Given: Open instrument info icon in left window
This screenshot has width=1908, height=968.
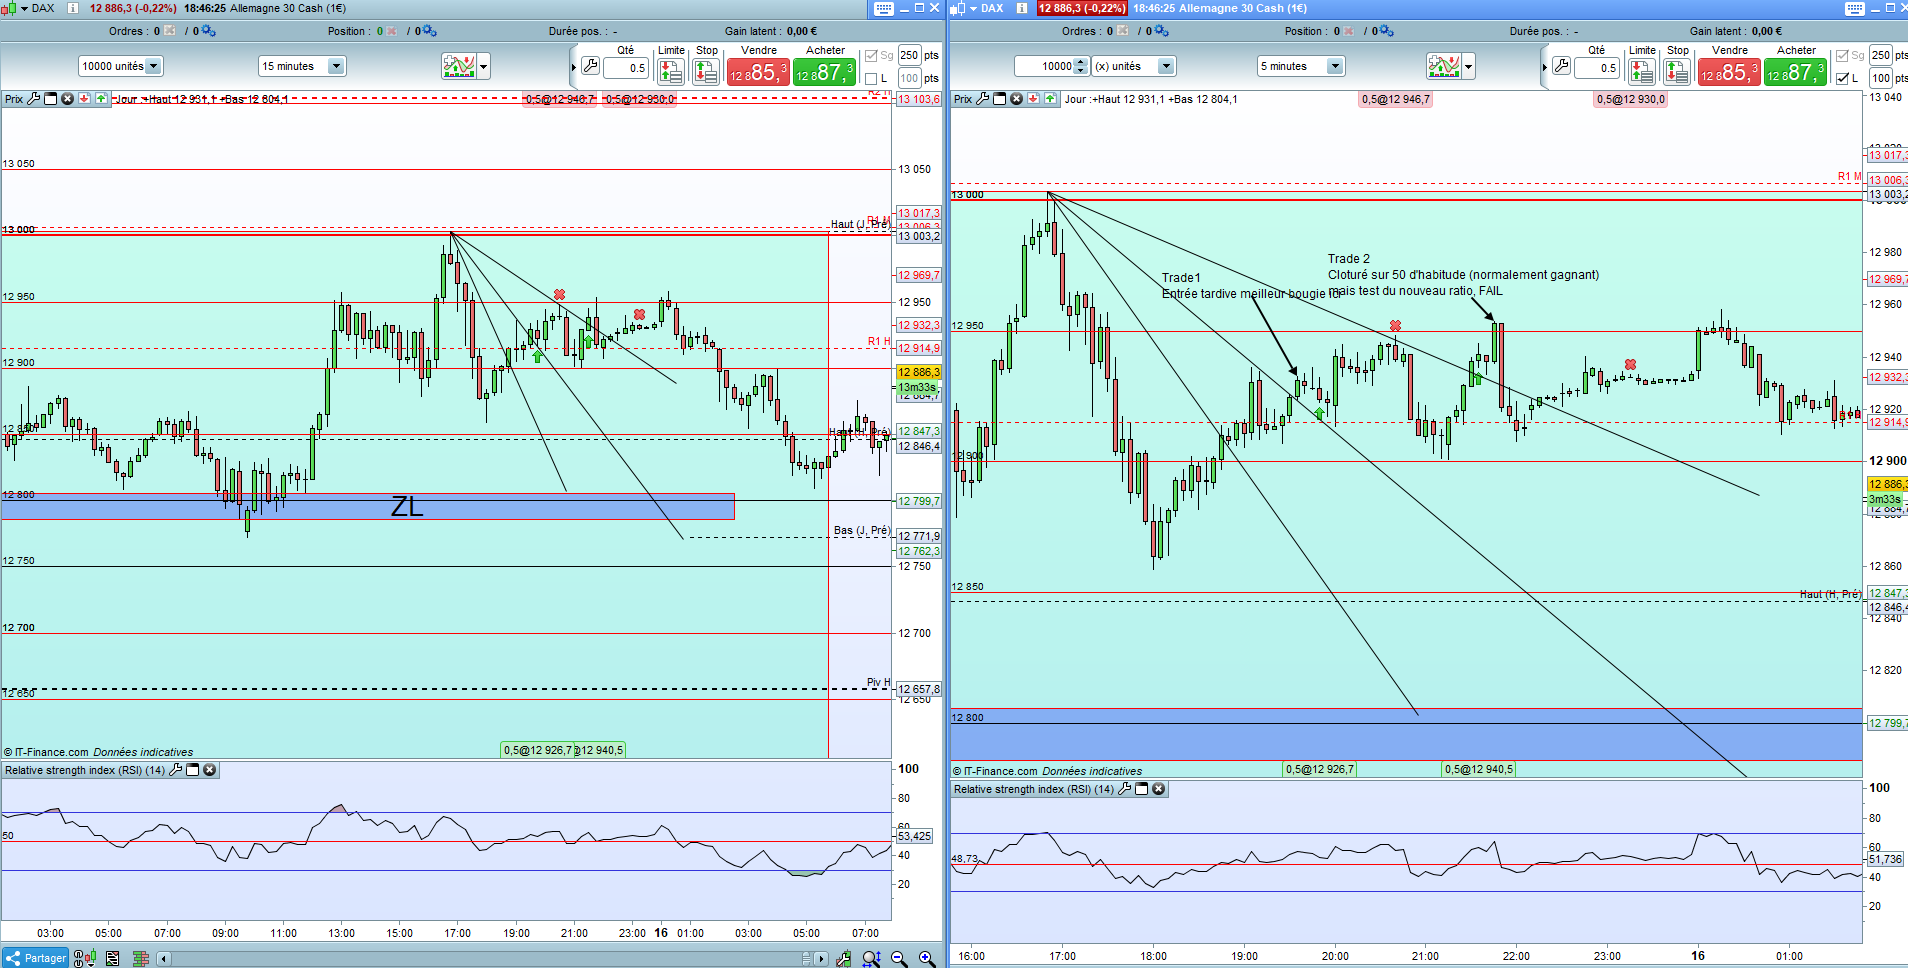Looking at the screenshot, I should pos(73,8).
